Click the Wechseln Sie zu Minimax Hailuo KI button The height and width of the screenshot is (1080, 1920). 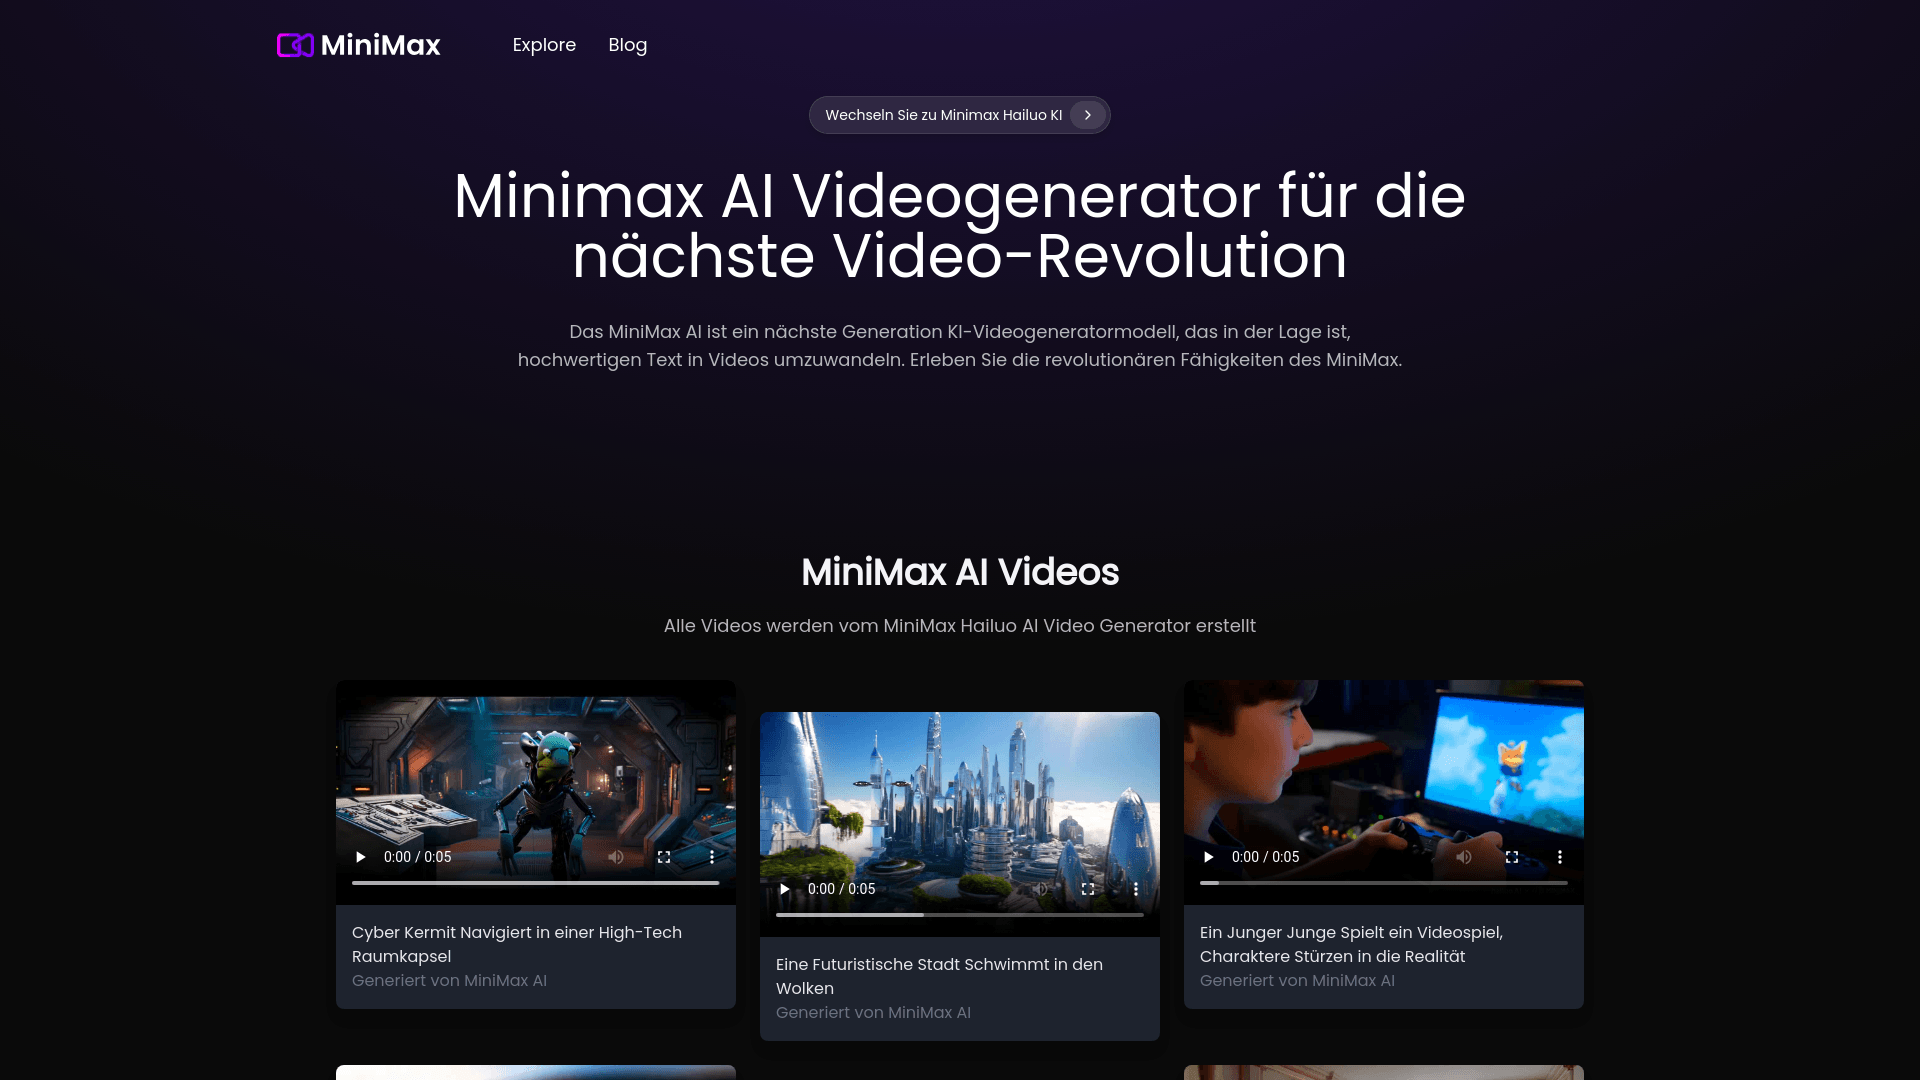tap(959, 115)
